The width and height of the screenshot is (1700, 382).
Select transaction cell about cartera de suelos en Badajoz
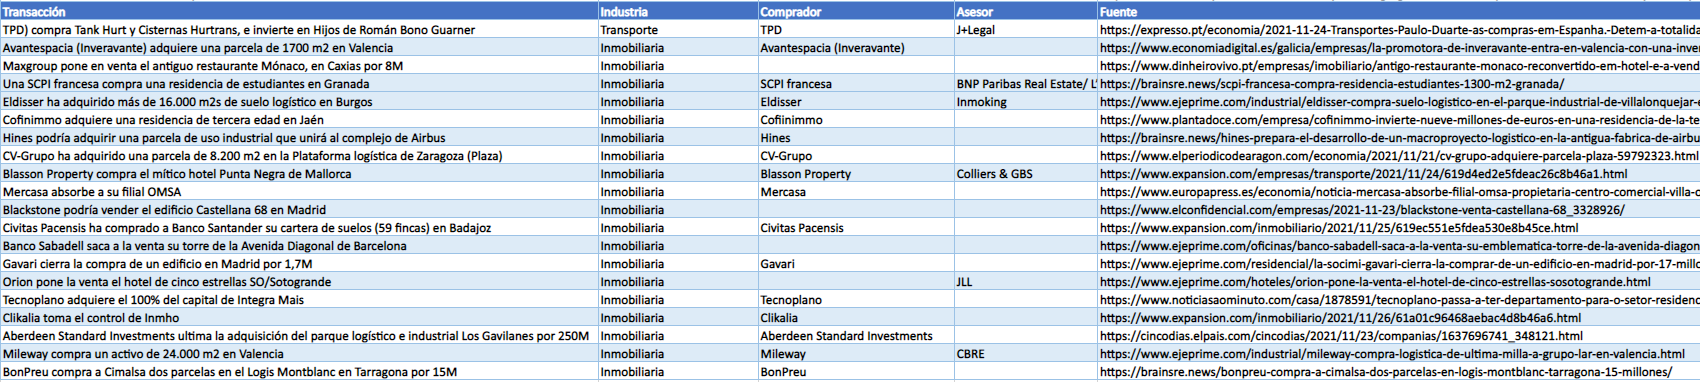click(x=299, y=228)
